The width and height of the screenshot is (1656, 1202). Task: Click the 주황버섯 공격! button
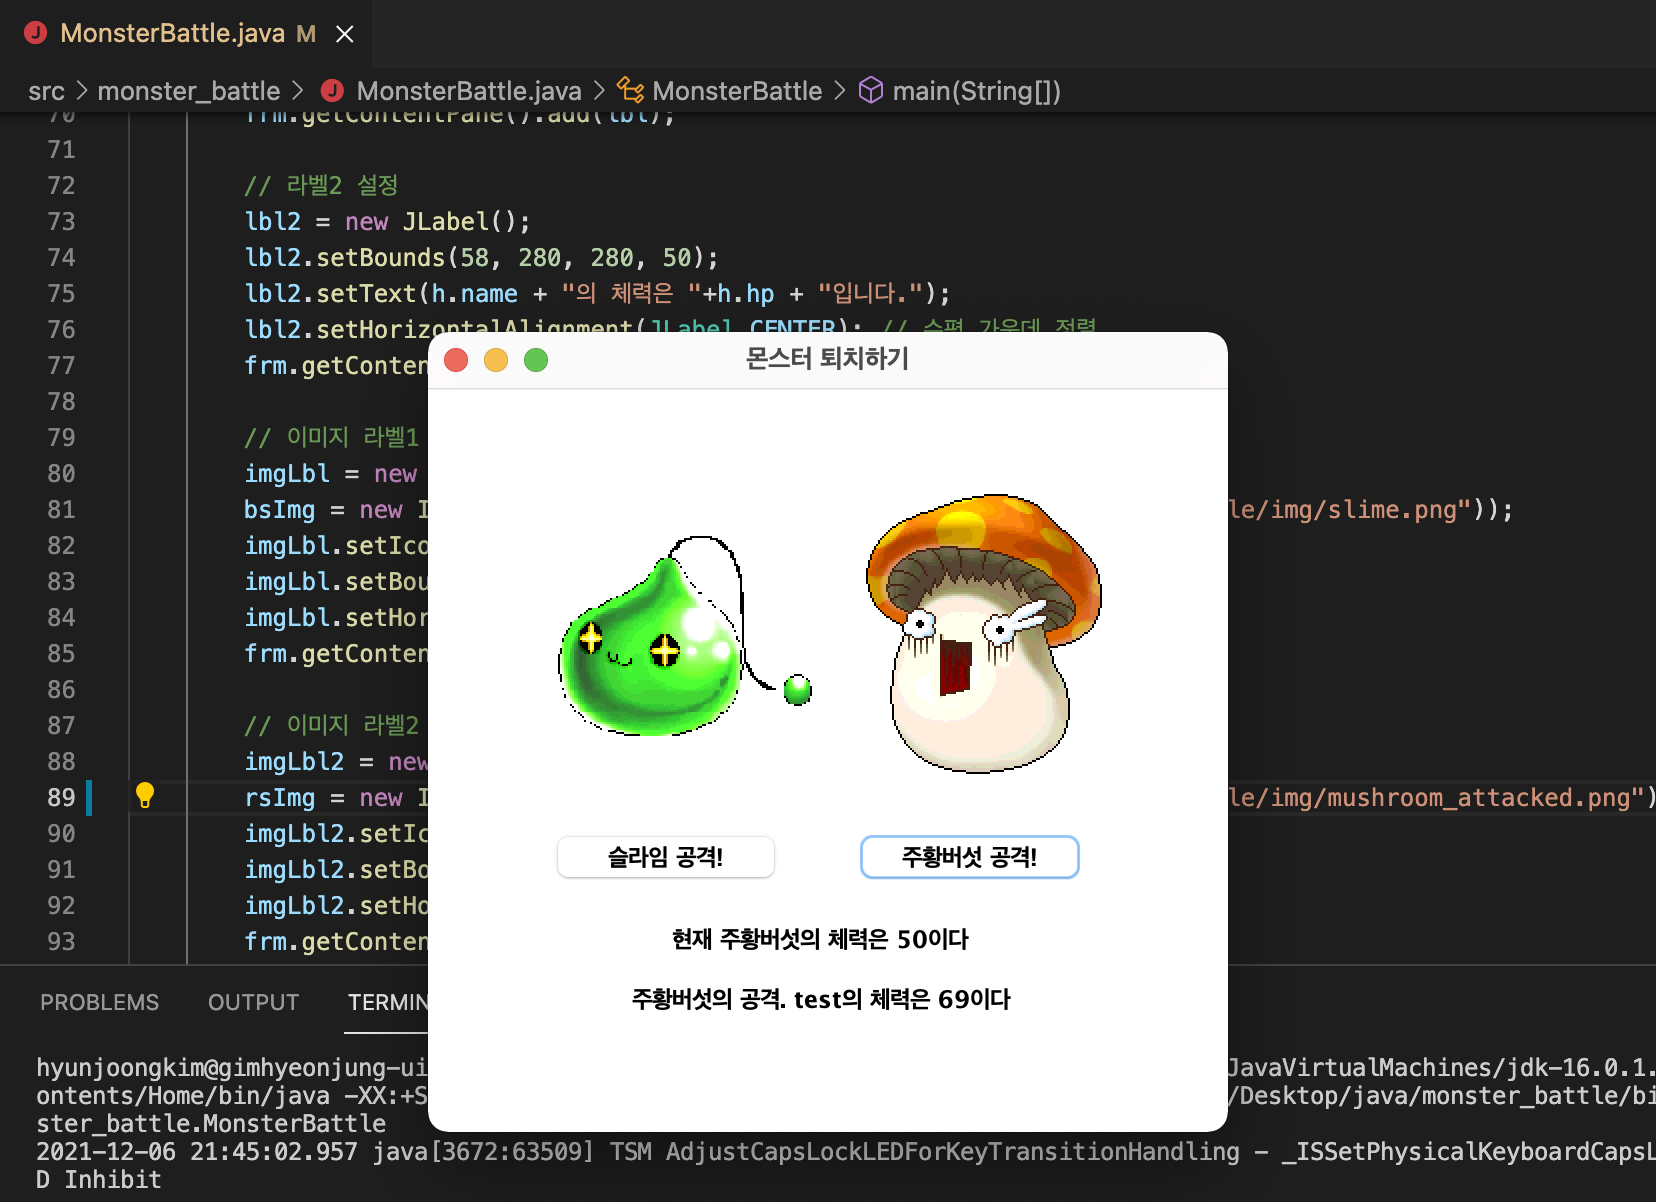pyautogui.click(x=969, y=857)
